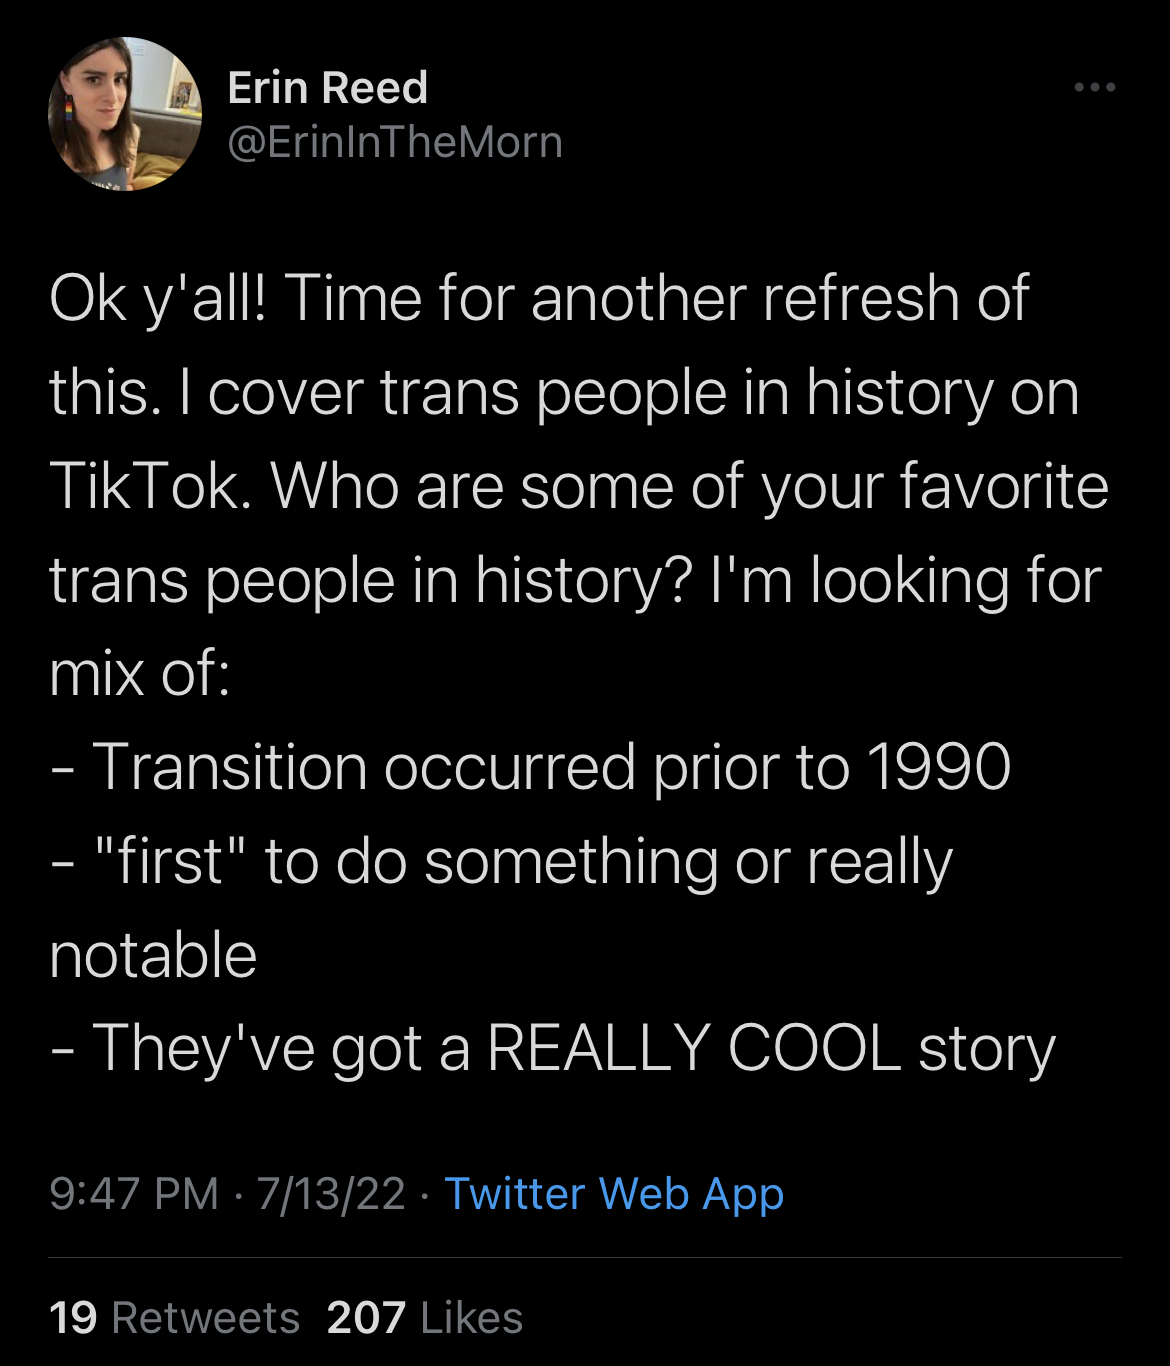View the 207 Likes list
The width and height of the screenshot is (1170, 1366).
[x=424, y=1318]
